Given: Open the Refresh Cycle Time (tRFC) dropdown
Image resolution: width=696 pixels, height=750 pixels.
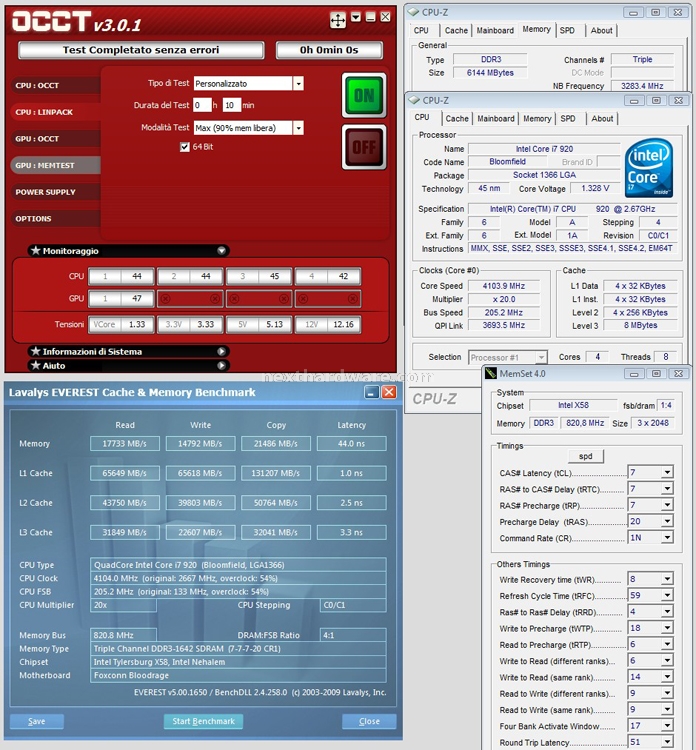Looking at the screenshot, I should coord(667,596).
